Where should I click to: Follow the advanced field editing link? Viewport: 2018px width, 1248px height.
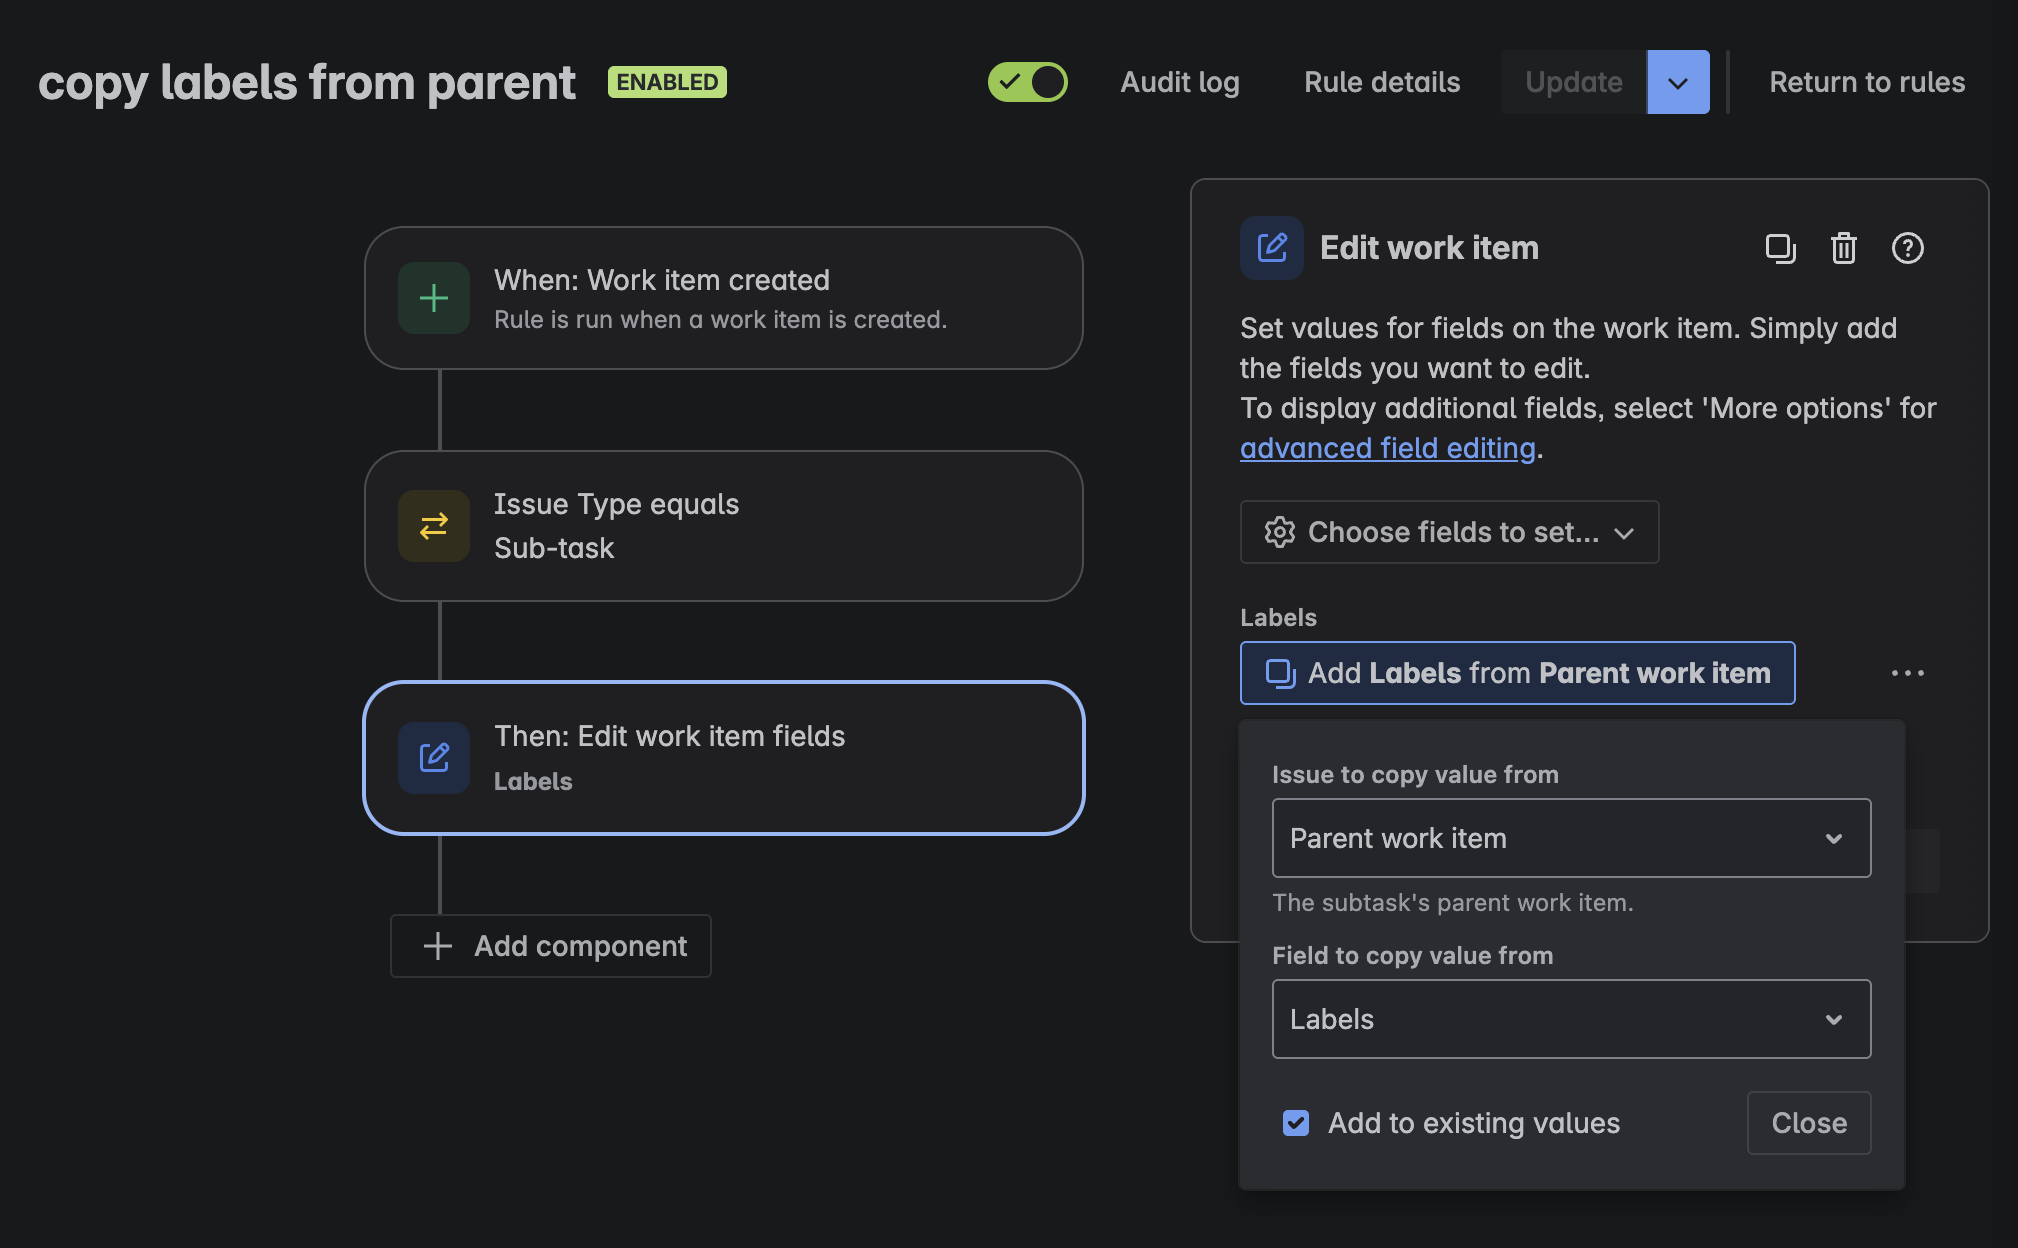[1387, 448]
